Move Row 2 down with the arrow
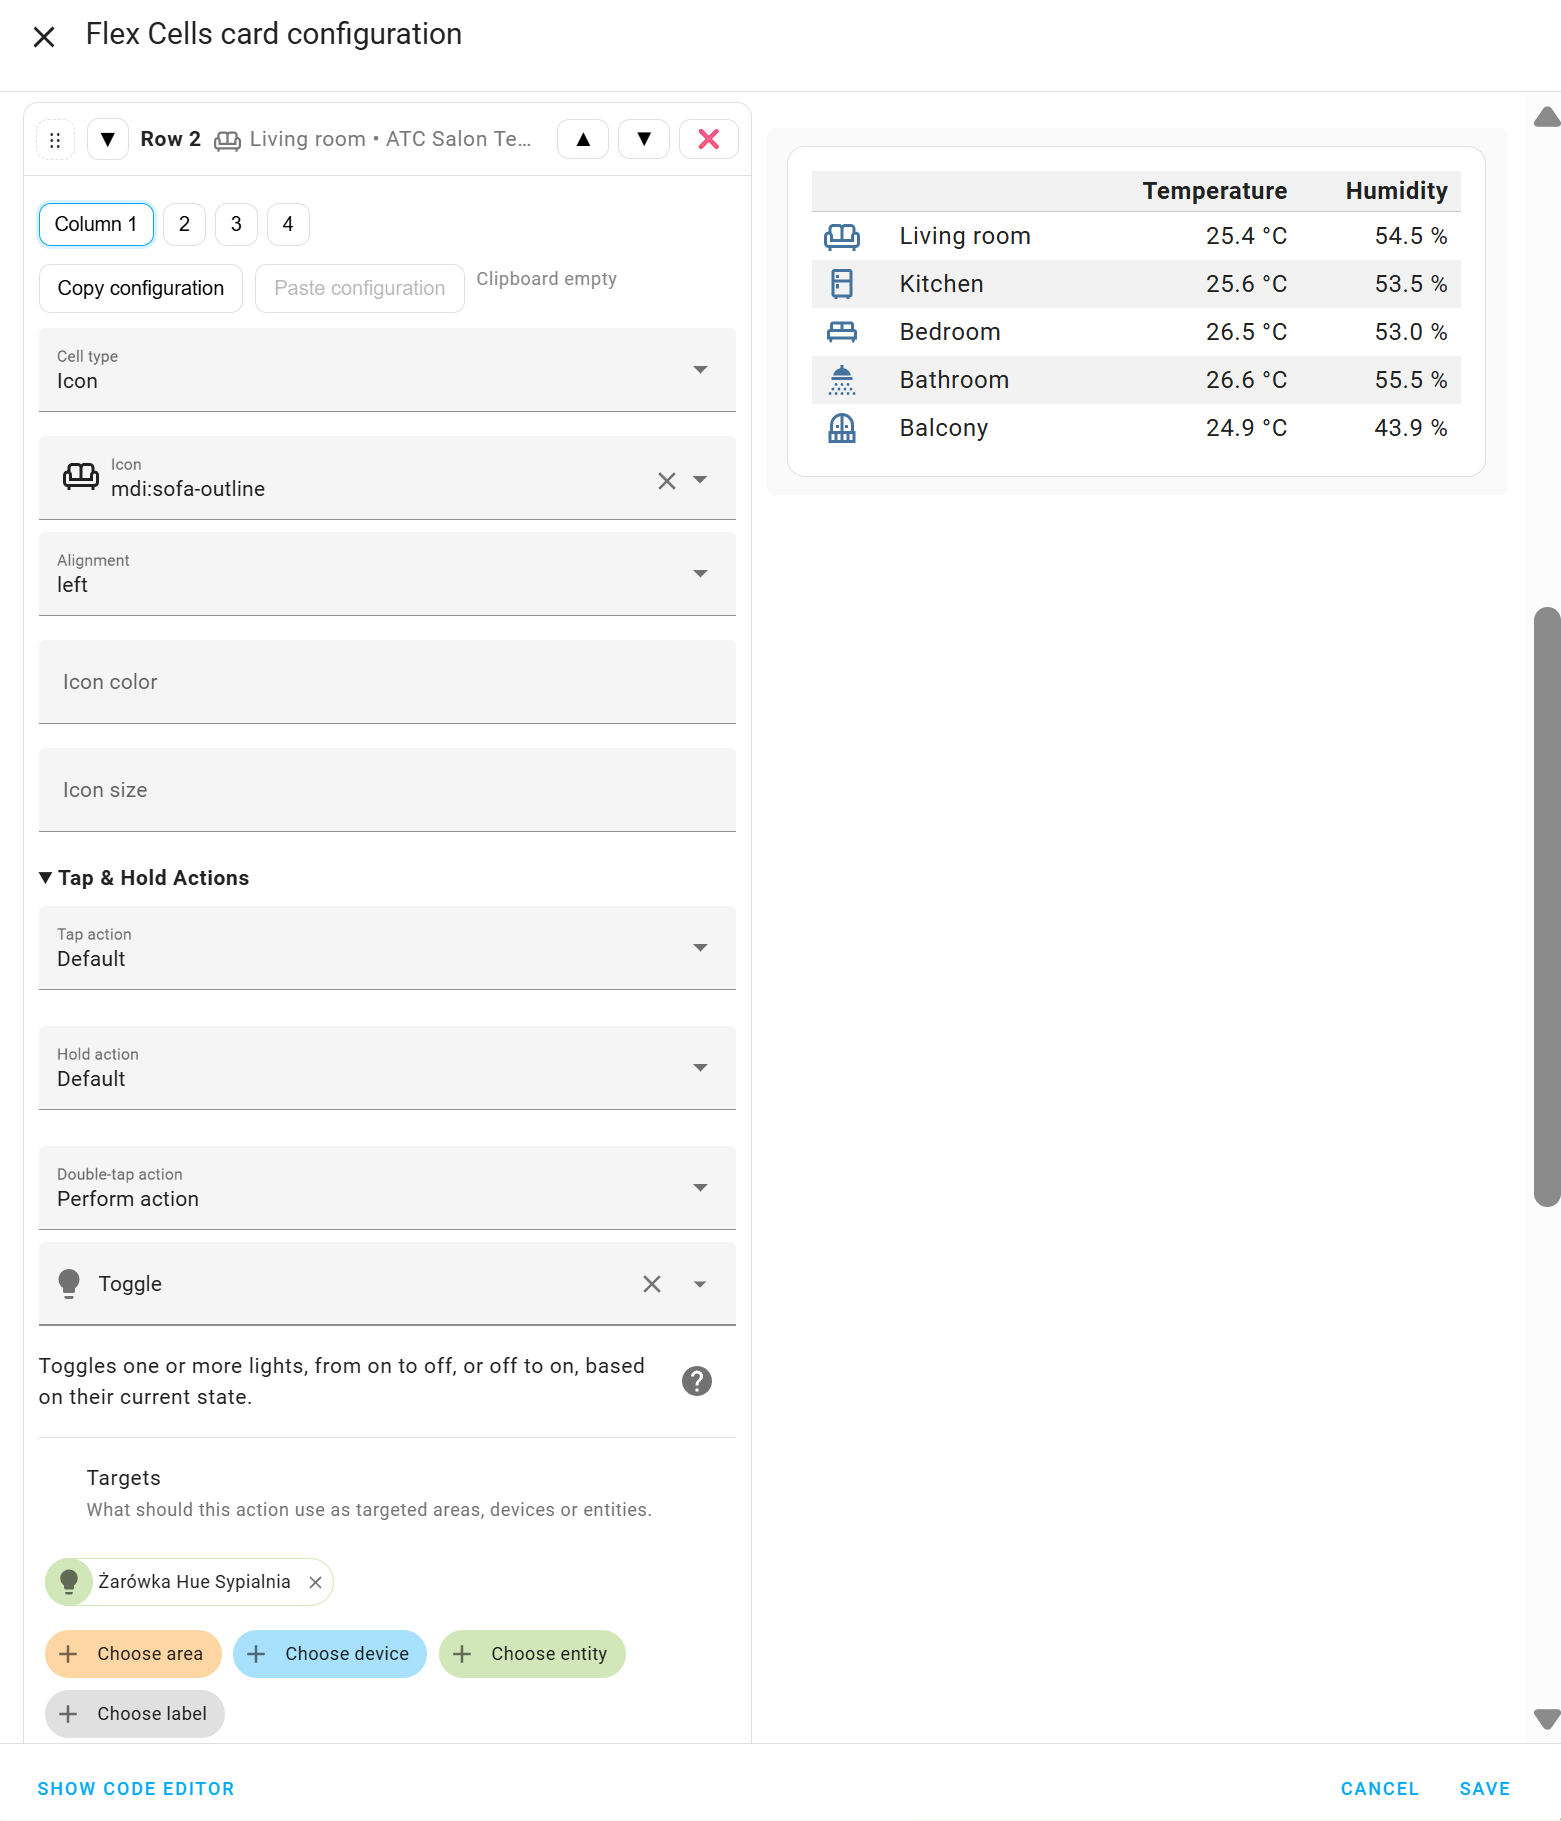Viewport: 1561px width, 1821px height. pyautogui.click(x=644, y=139)
